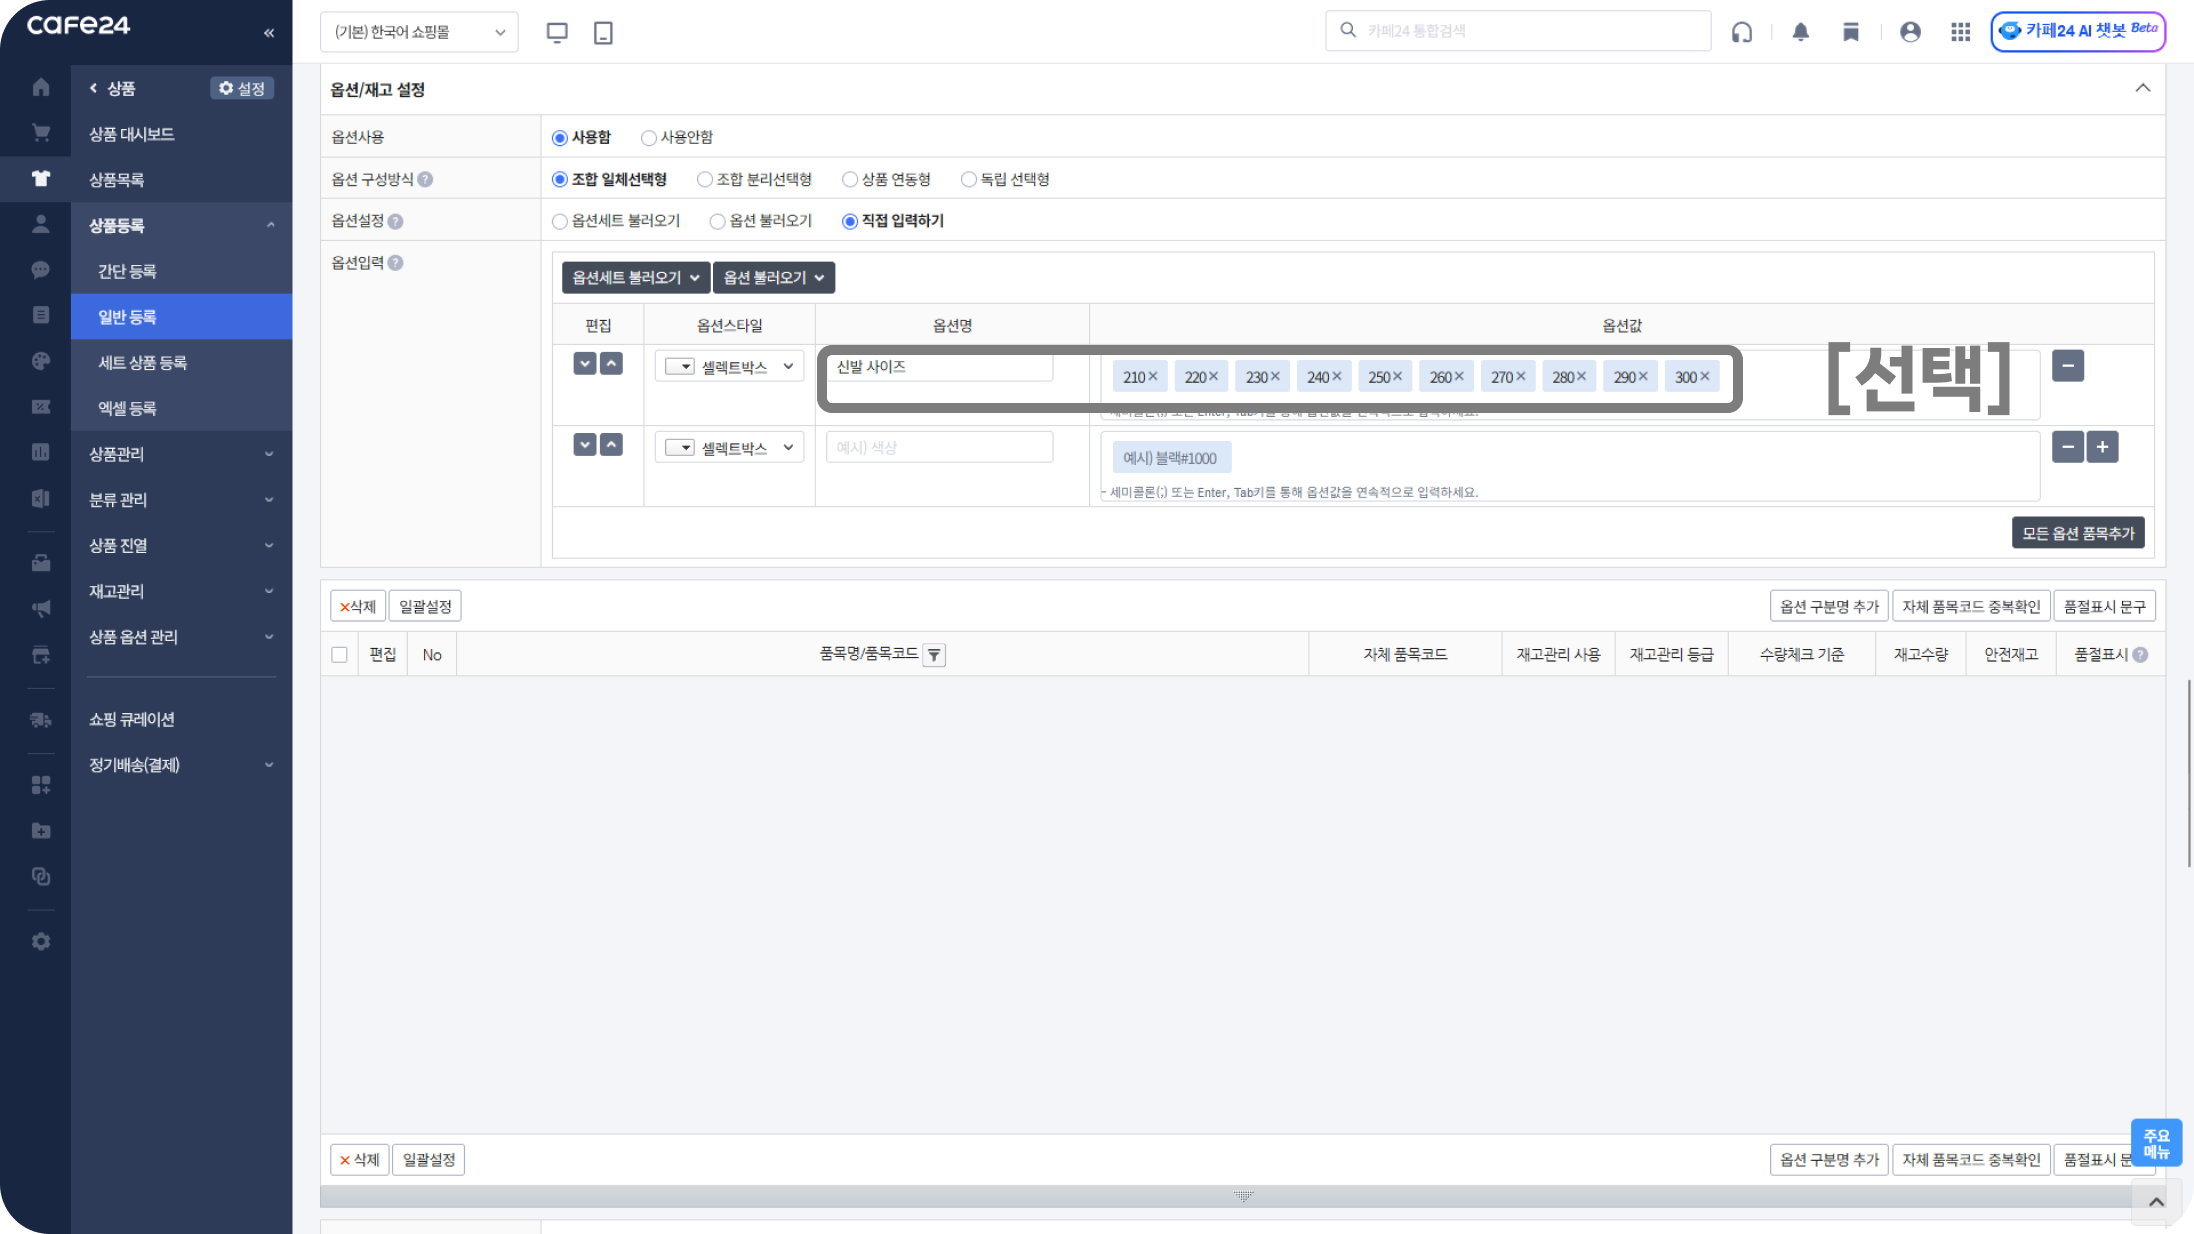Open the shop language selector dropdown
This screenshot has width=2194, height=1234.
tap(419, 32)
